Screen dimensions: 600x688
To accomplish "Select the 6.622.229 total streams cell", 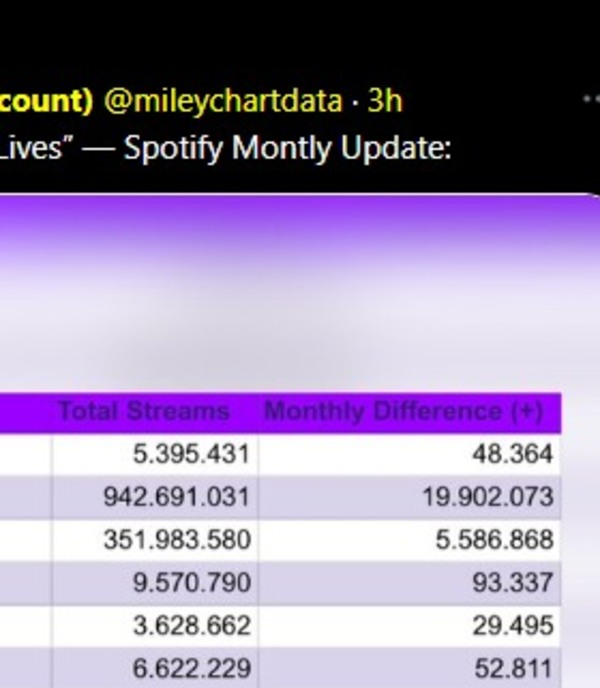I will point(190,667).
